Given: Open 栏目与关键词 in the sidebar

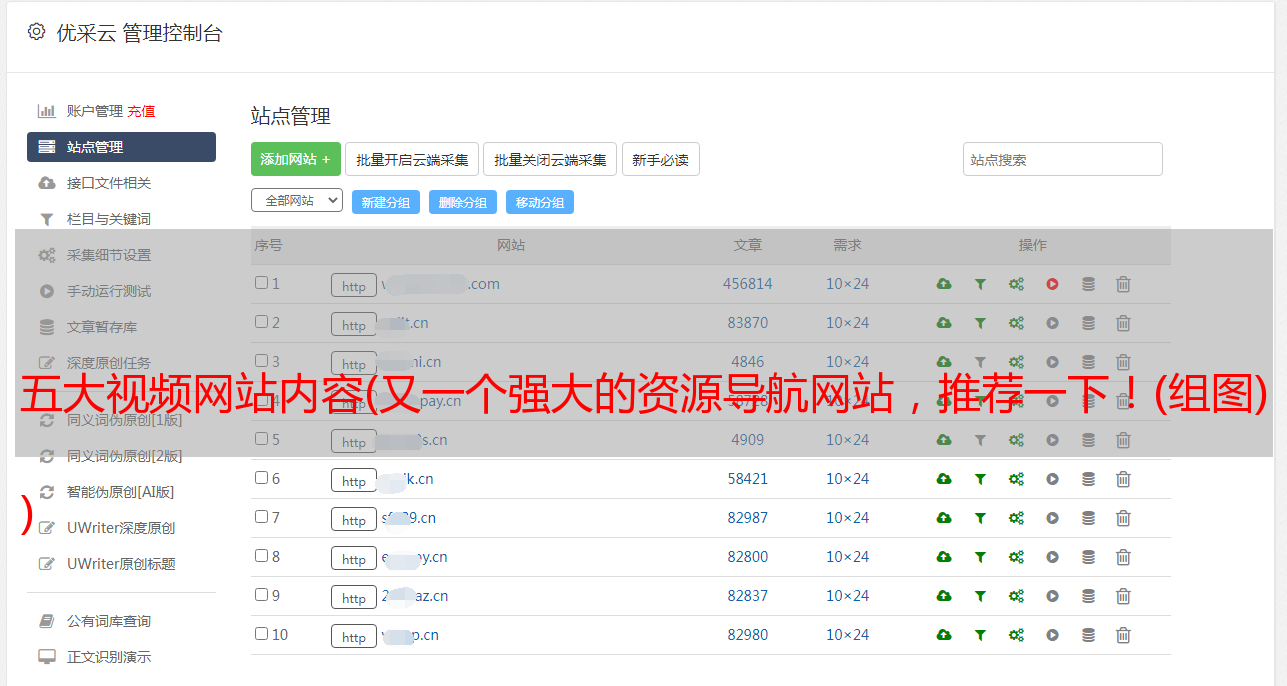Looking at the screenshot, I should [109, 219].
